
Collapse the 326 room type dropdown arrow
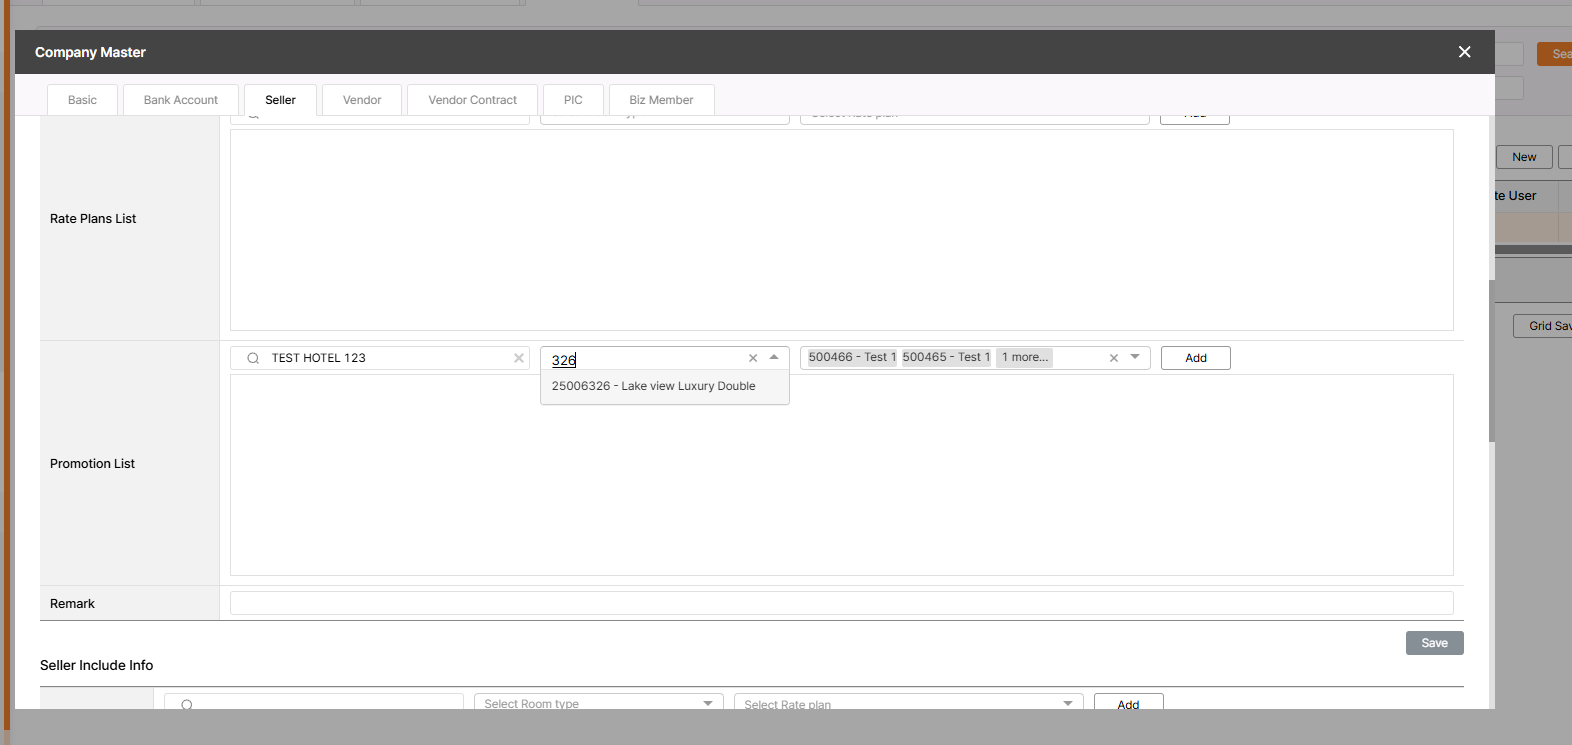774,357
